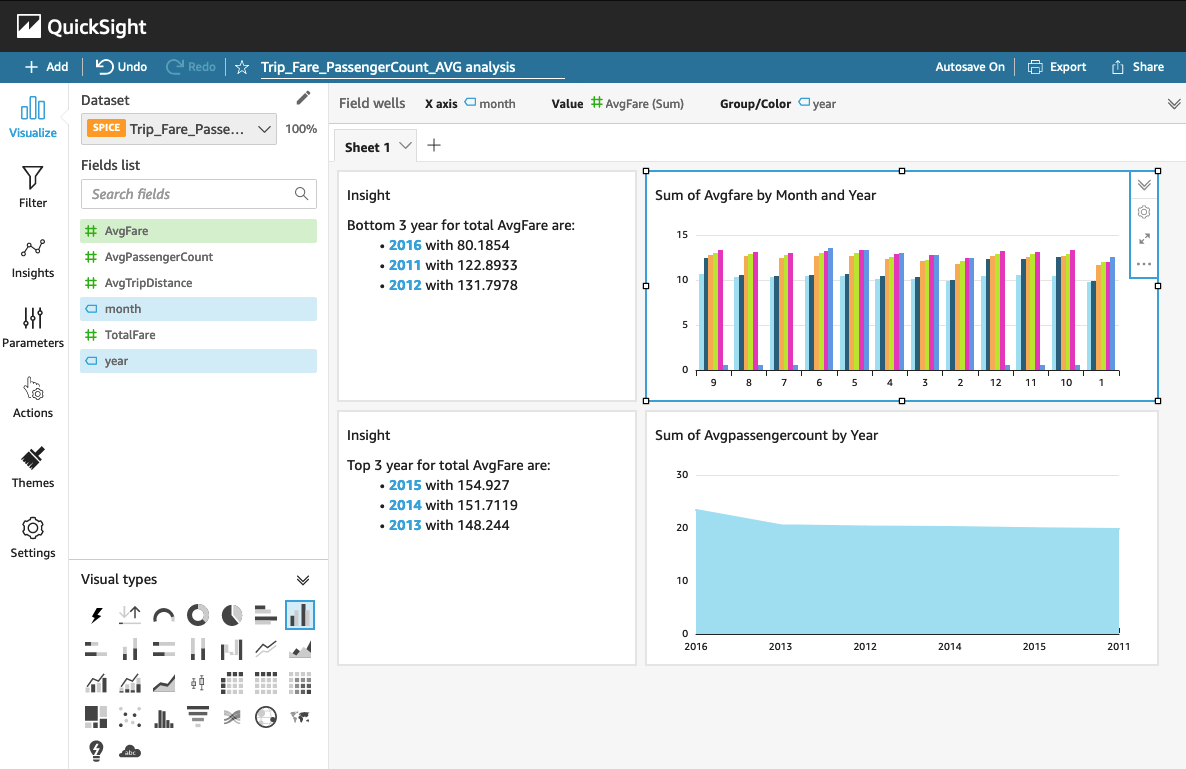The image size is (1186, 769).
Task: Pick the word cloud visual type
Action: coord(130,750)
